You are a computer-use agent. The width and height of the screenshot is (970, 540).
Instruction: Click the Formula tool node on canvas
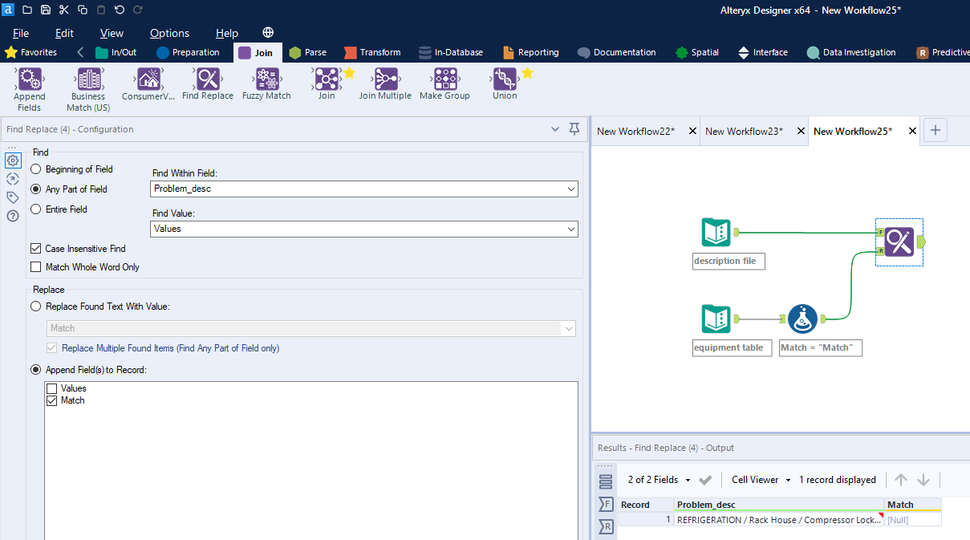(802, 319)
